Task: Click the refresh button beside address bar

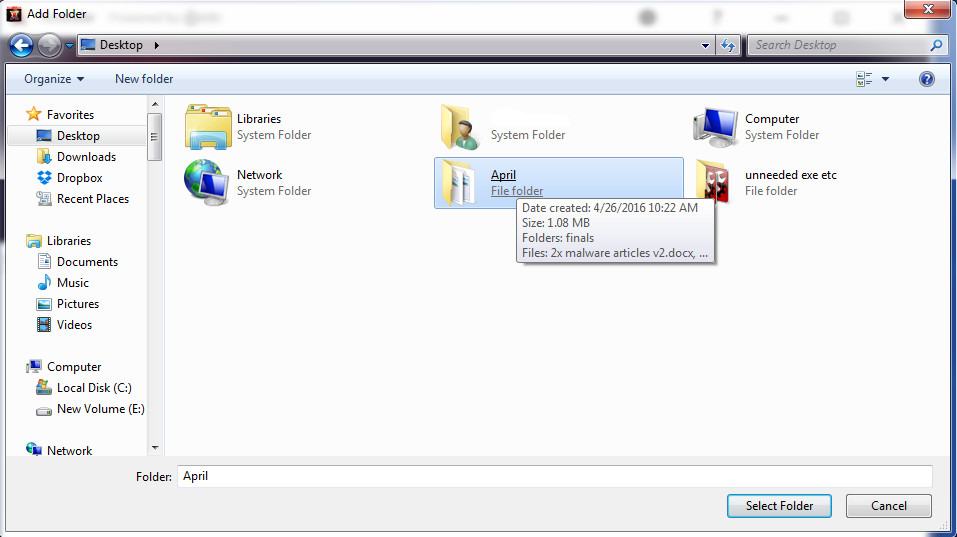Action: pos(728,45)
